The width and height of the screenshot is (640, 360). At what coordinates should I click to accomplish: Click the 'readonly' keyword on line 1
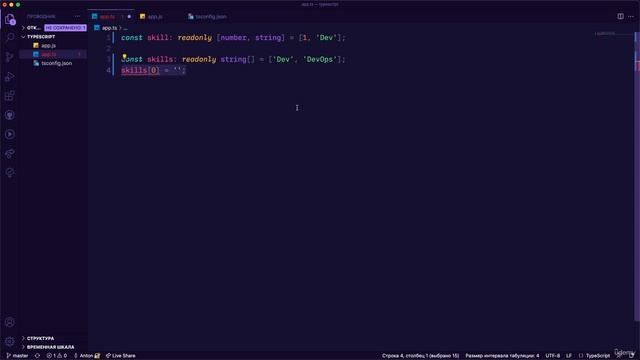(x=195, y=38)
